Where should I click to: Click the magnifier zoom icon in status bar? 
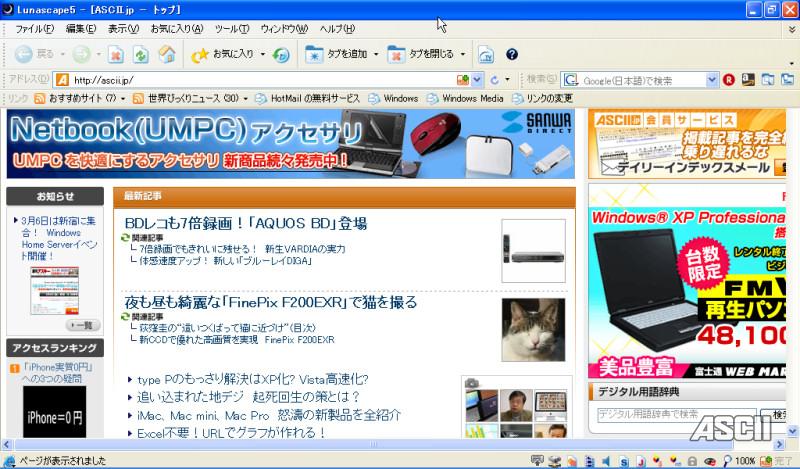click(x=727, y=461)
